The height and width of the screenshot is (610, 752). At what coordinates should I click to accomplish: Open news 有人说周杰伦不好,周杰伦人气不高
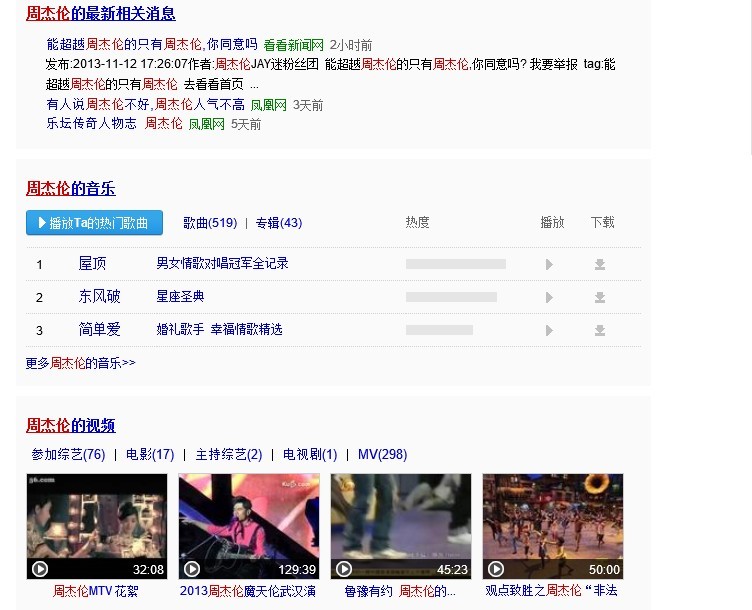coord(145,105)
